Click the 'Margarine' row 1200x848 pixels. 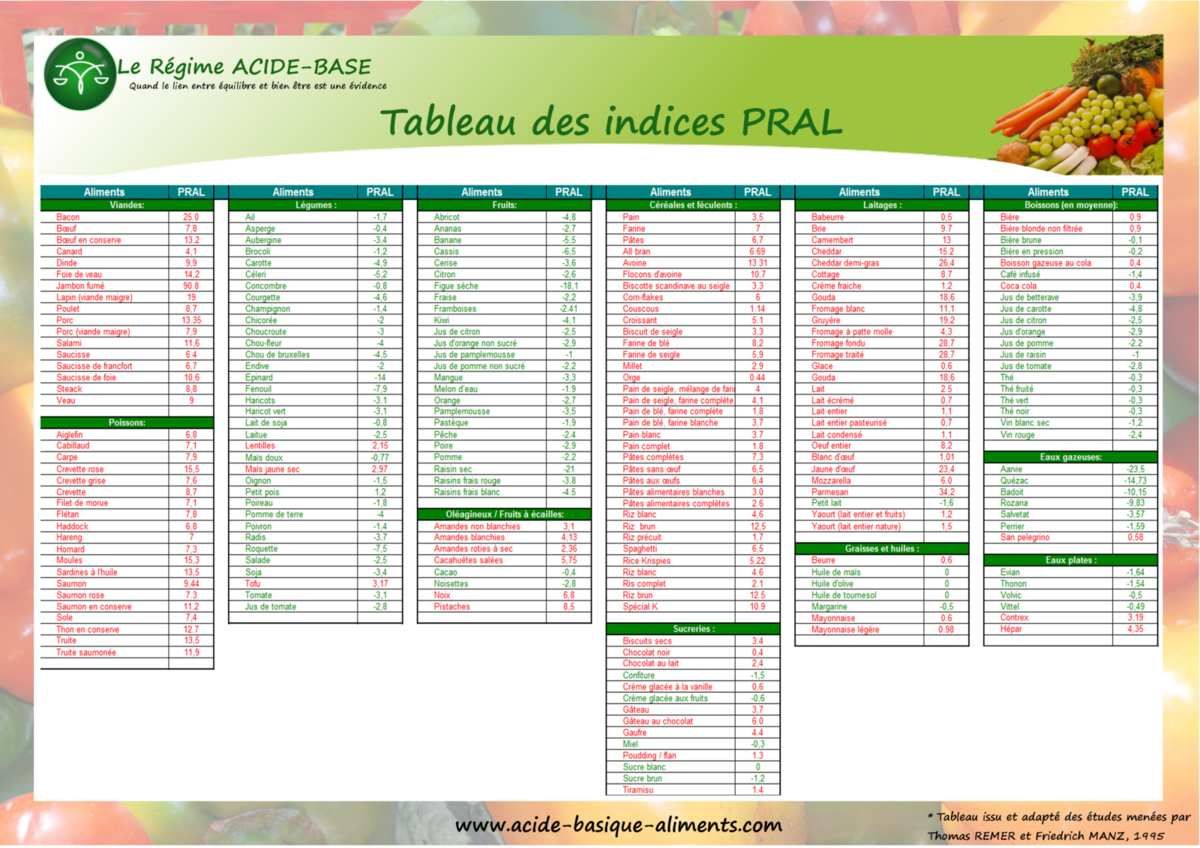(882, 606)
